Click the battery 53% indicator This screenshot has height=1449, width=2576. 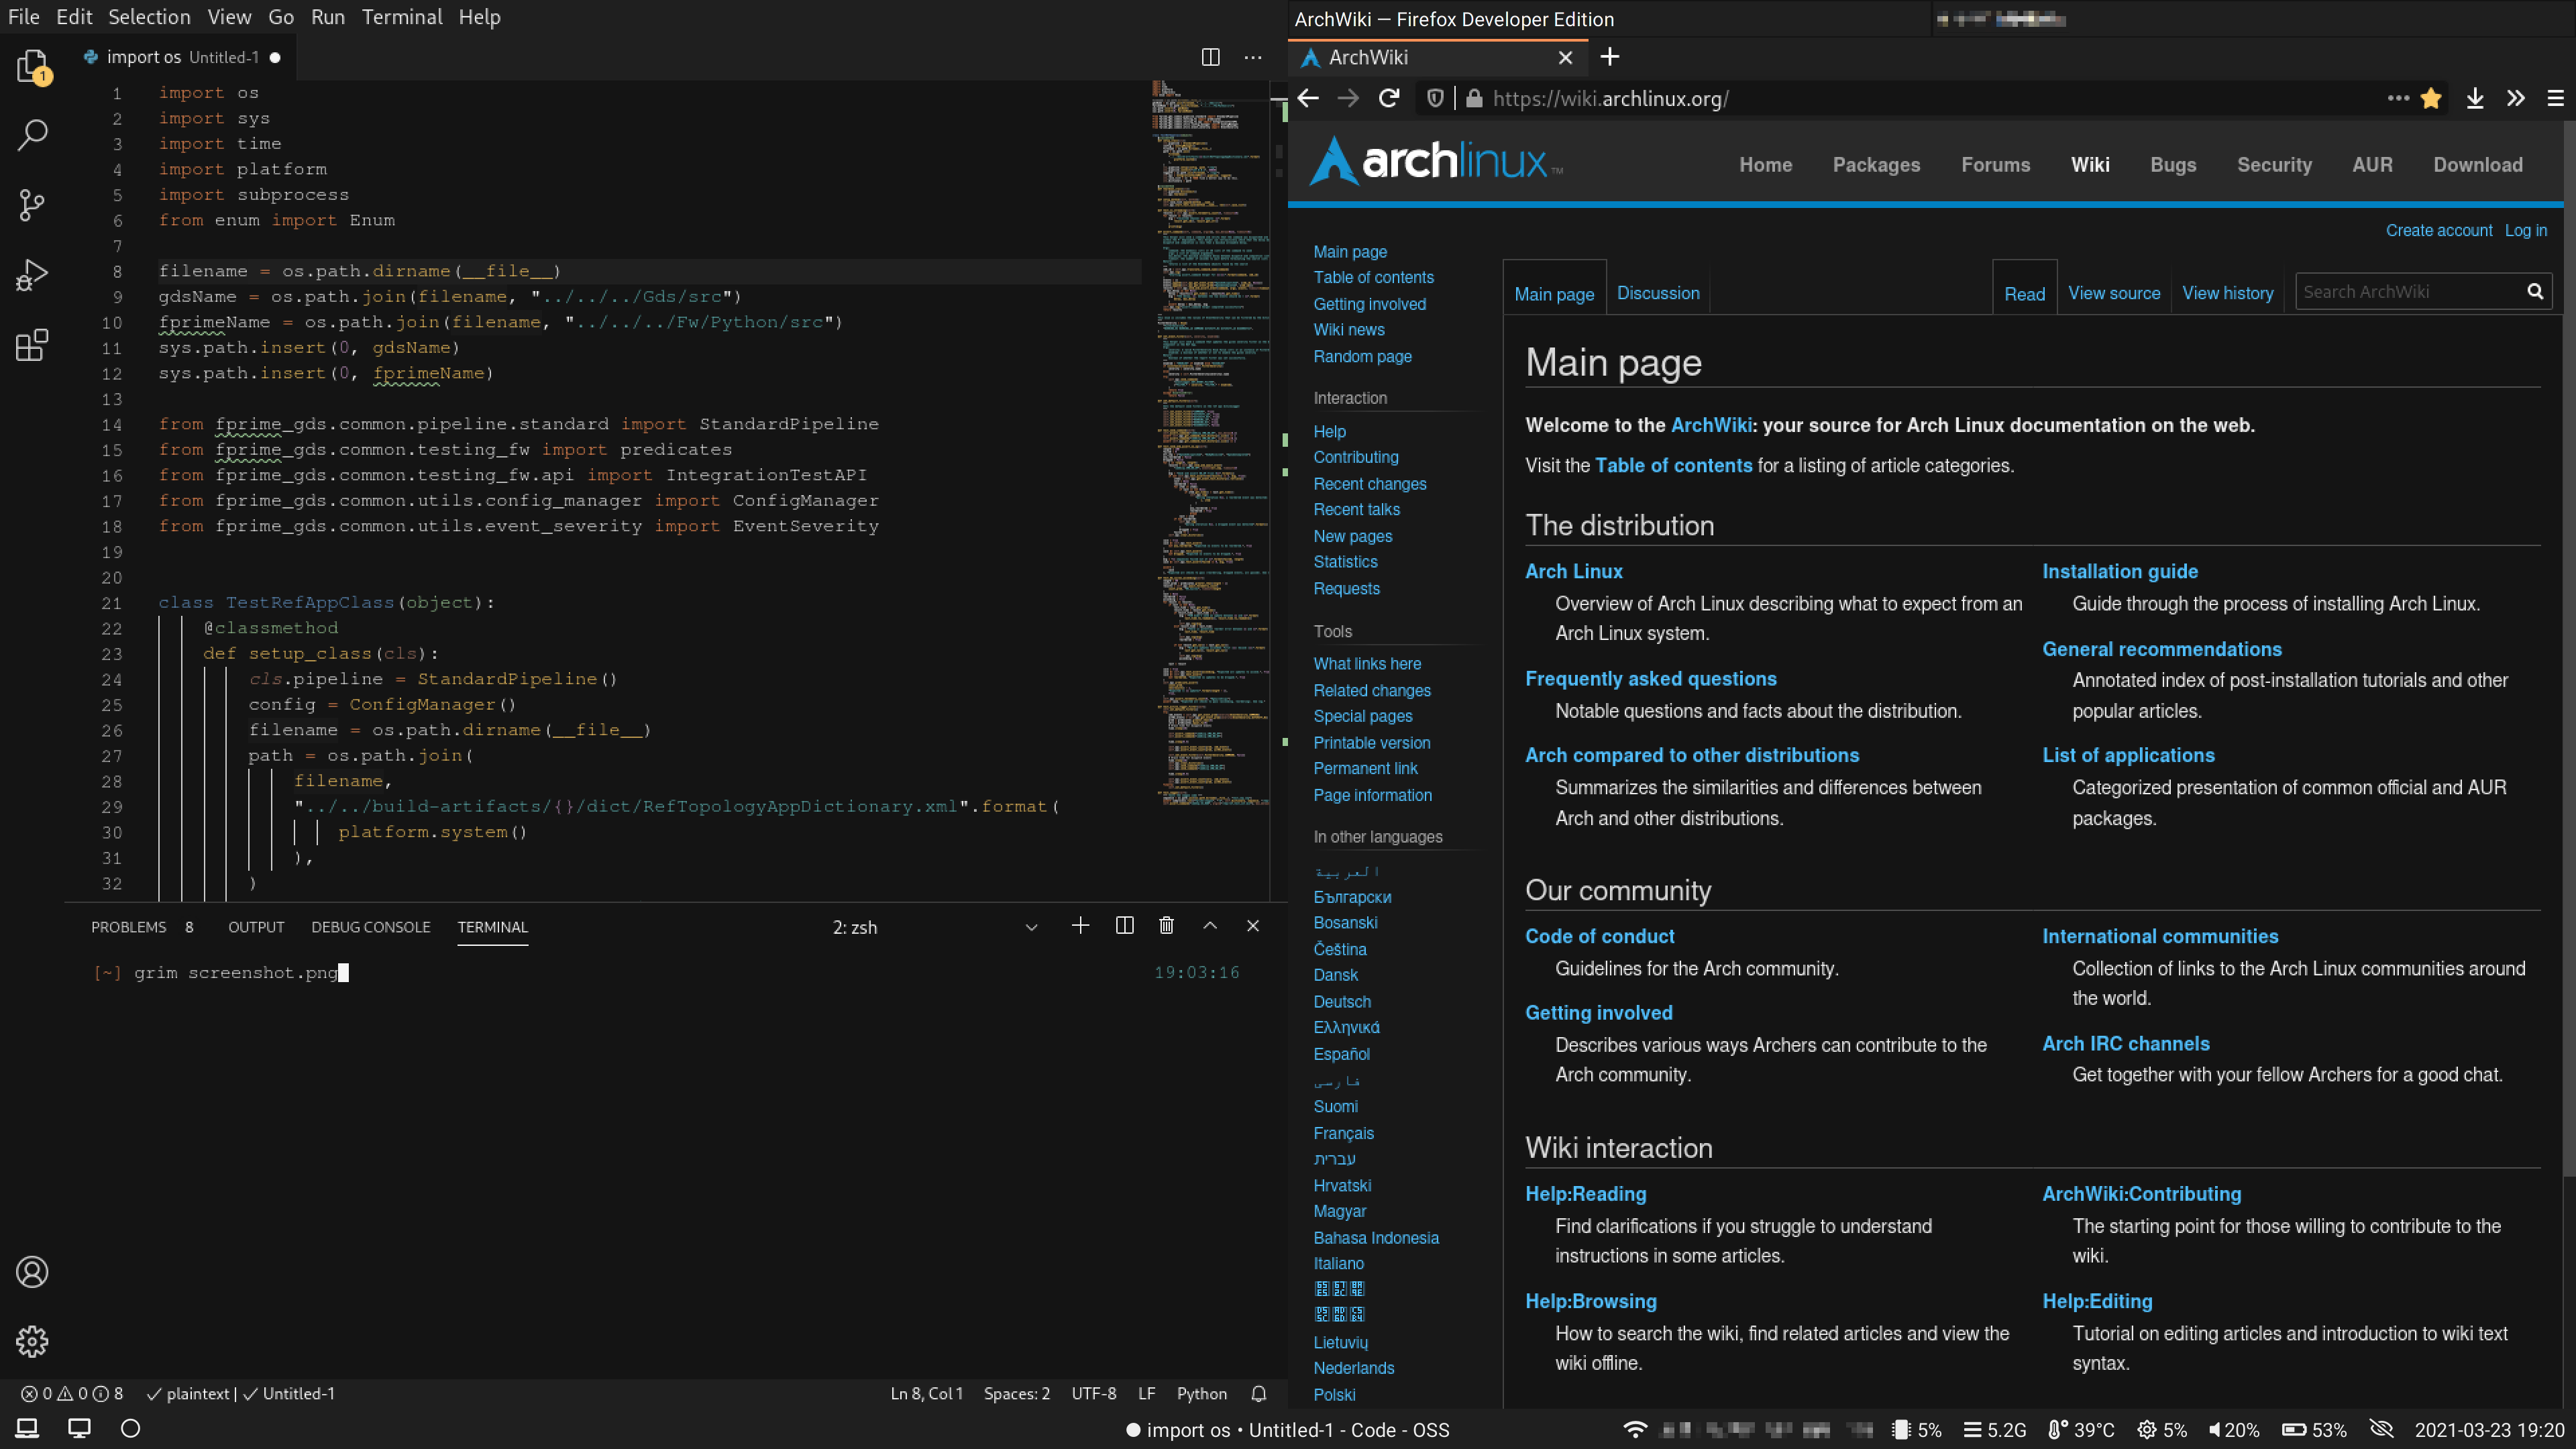point(2314,1430)
